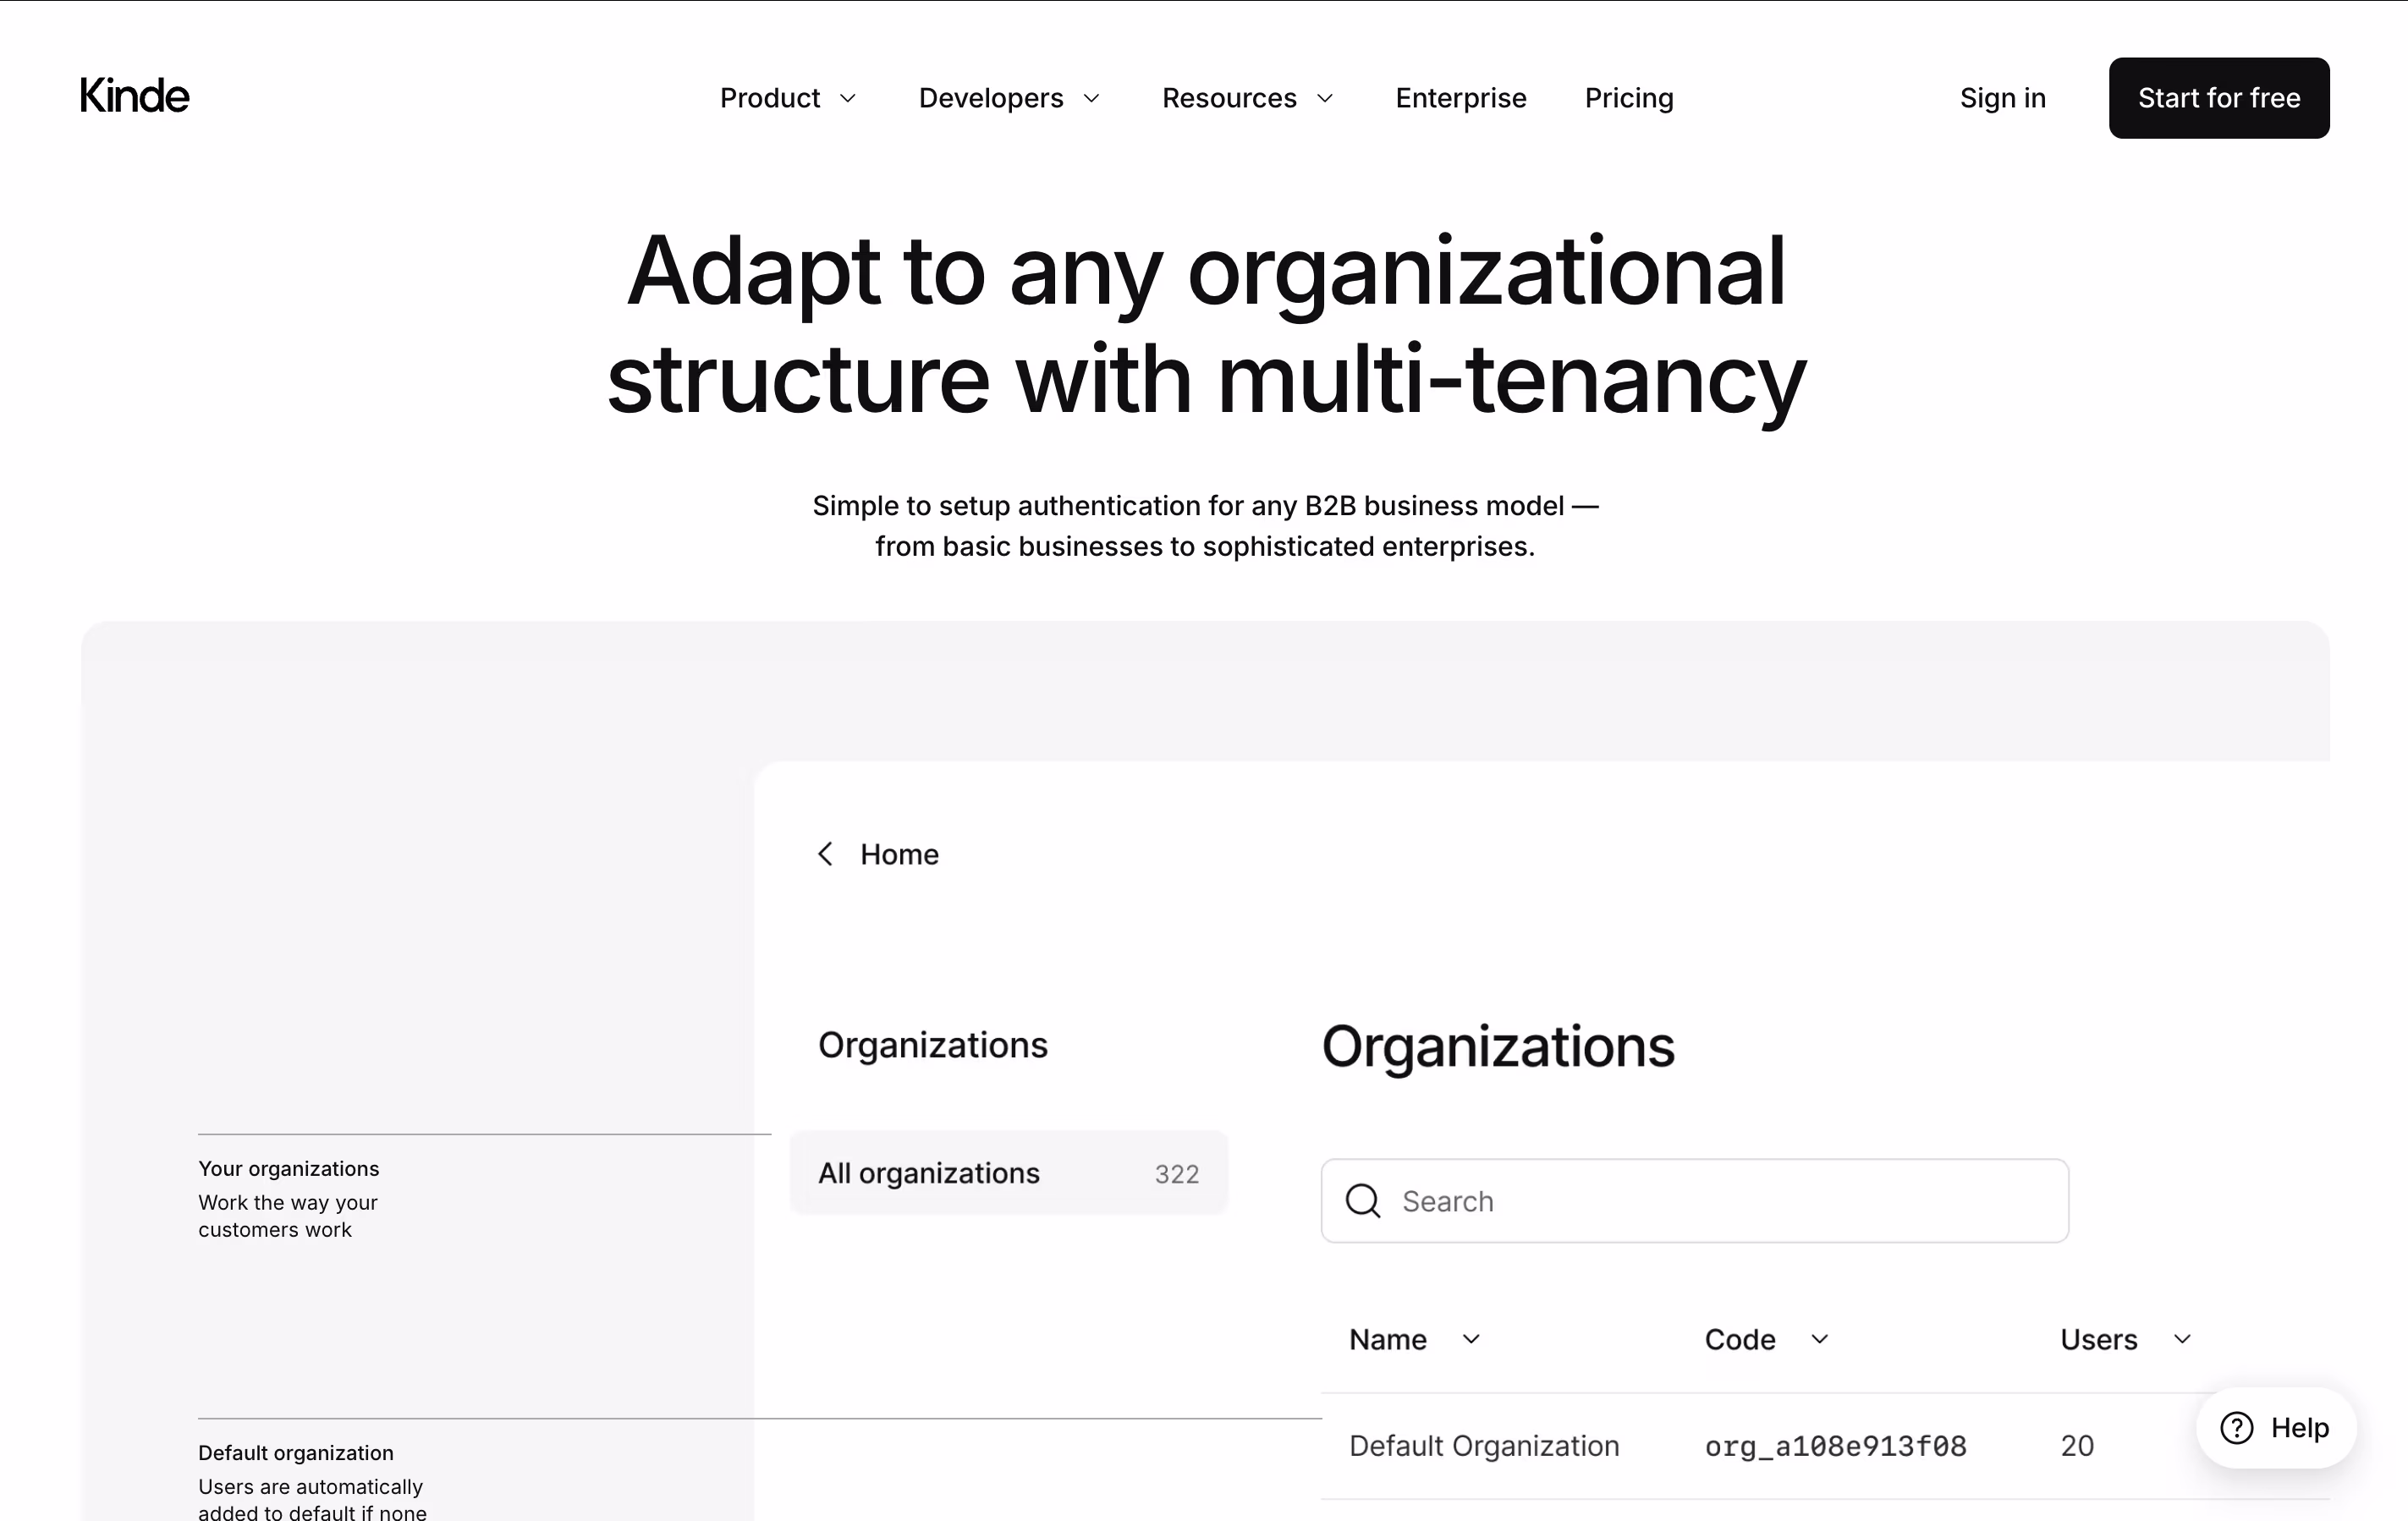Expand the Resources chevron arrow

[x=1325, y=98]
